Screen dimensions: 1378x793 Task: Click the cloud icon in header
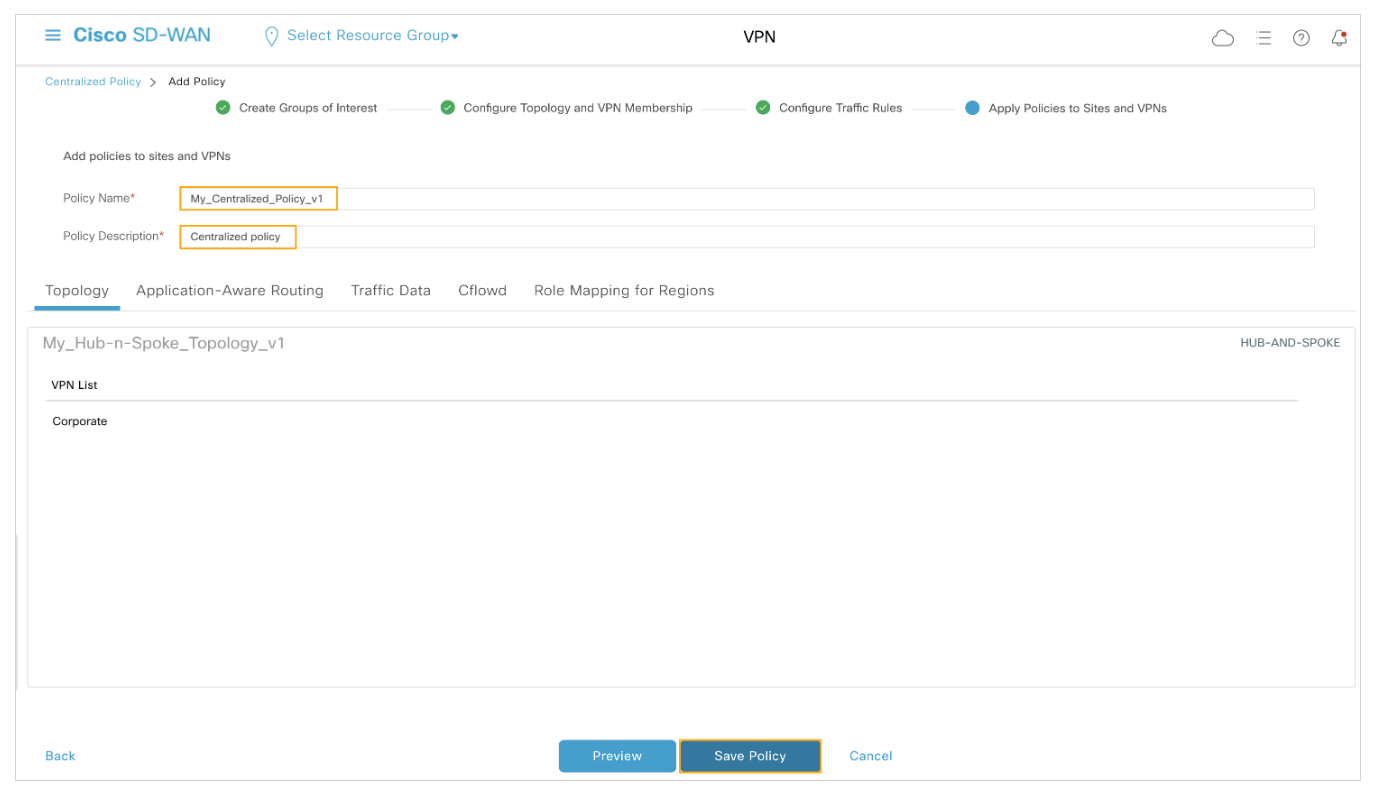click(1222, 38)
